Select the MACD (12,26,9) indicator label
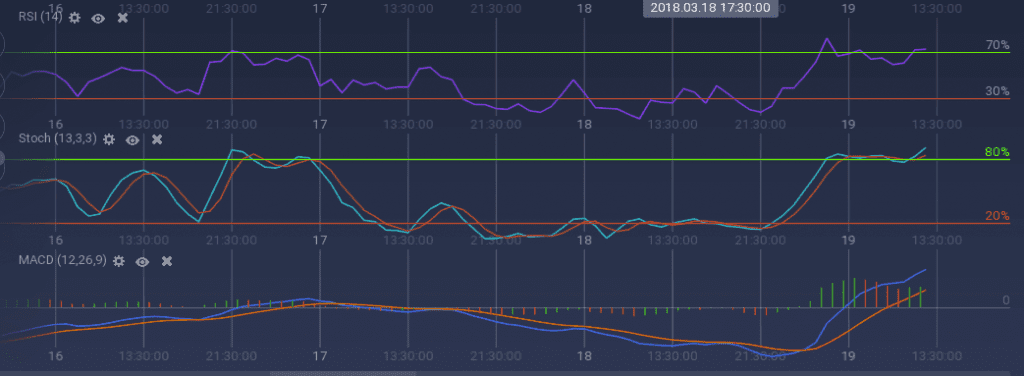This screenshot has height=376, width=1024. [x=63, y=260]
